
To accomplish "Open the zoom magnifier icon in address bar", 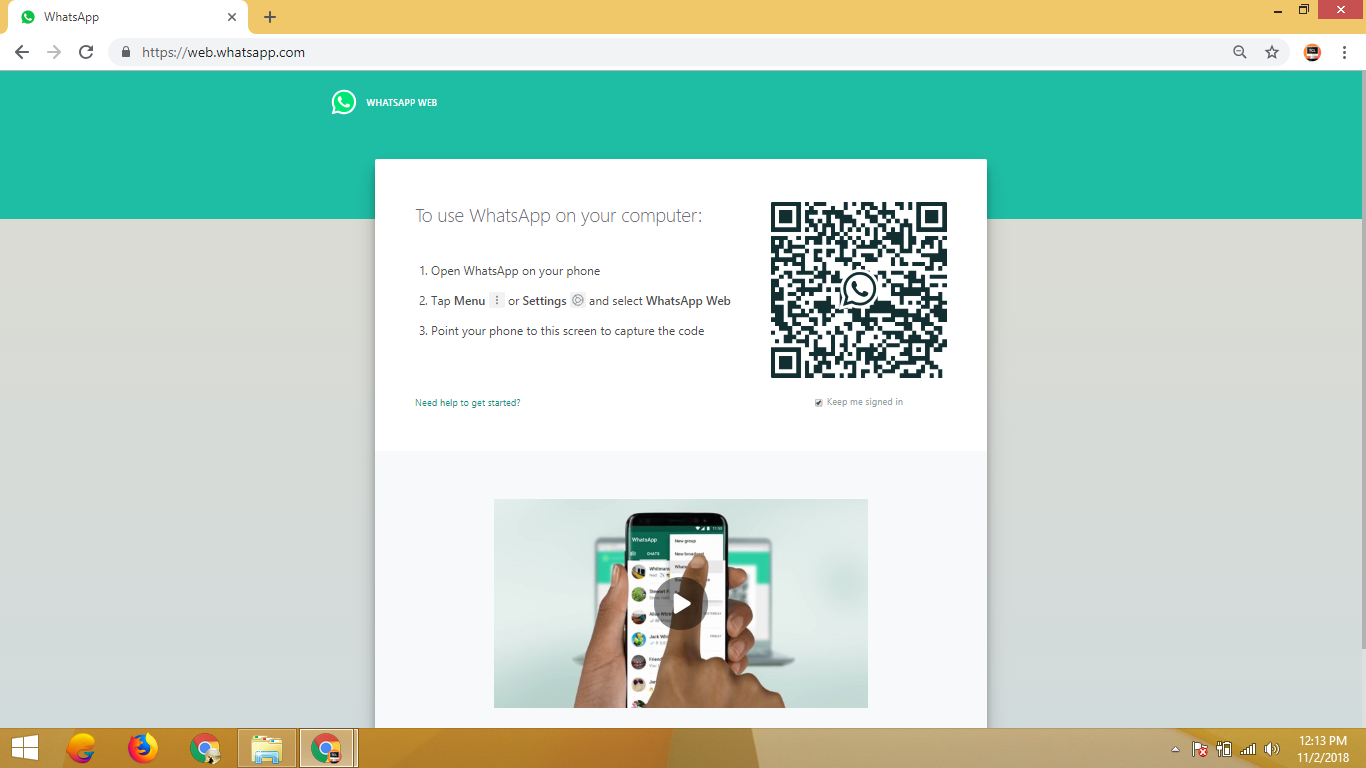I will pos(1240,52).
